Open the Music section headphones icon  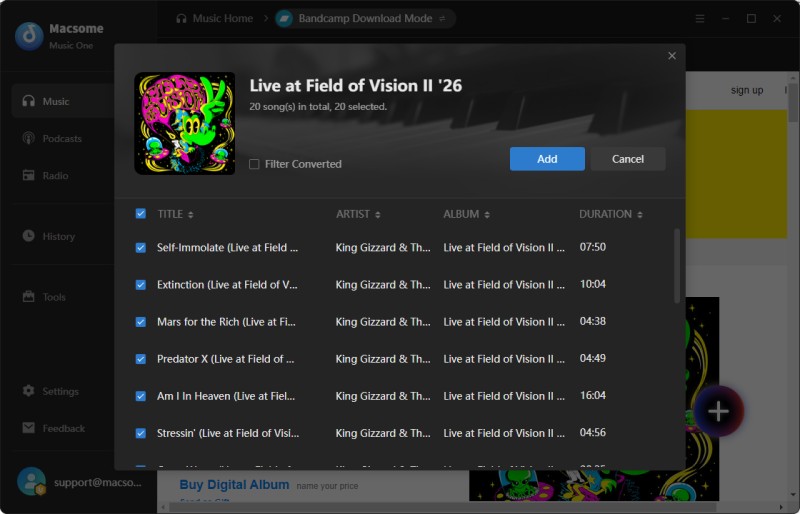coord(29,101)
